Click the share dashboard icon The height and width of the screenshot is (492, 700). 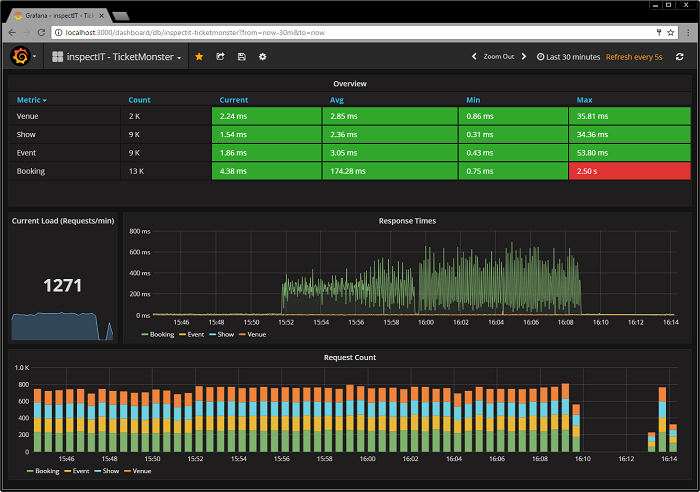pos(220,57)
